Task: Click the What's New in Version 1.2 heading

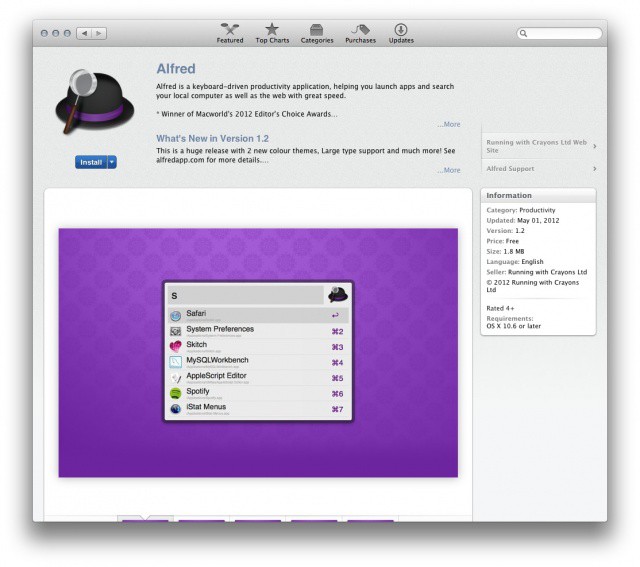Action: [212, 138]
